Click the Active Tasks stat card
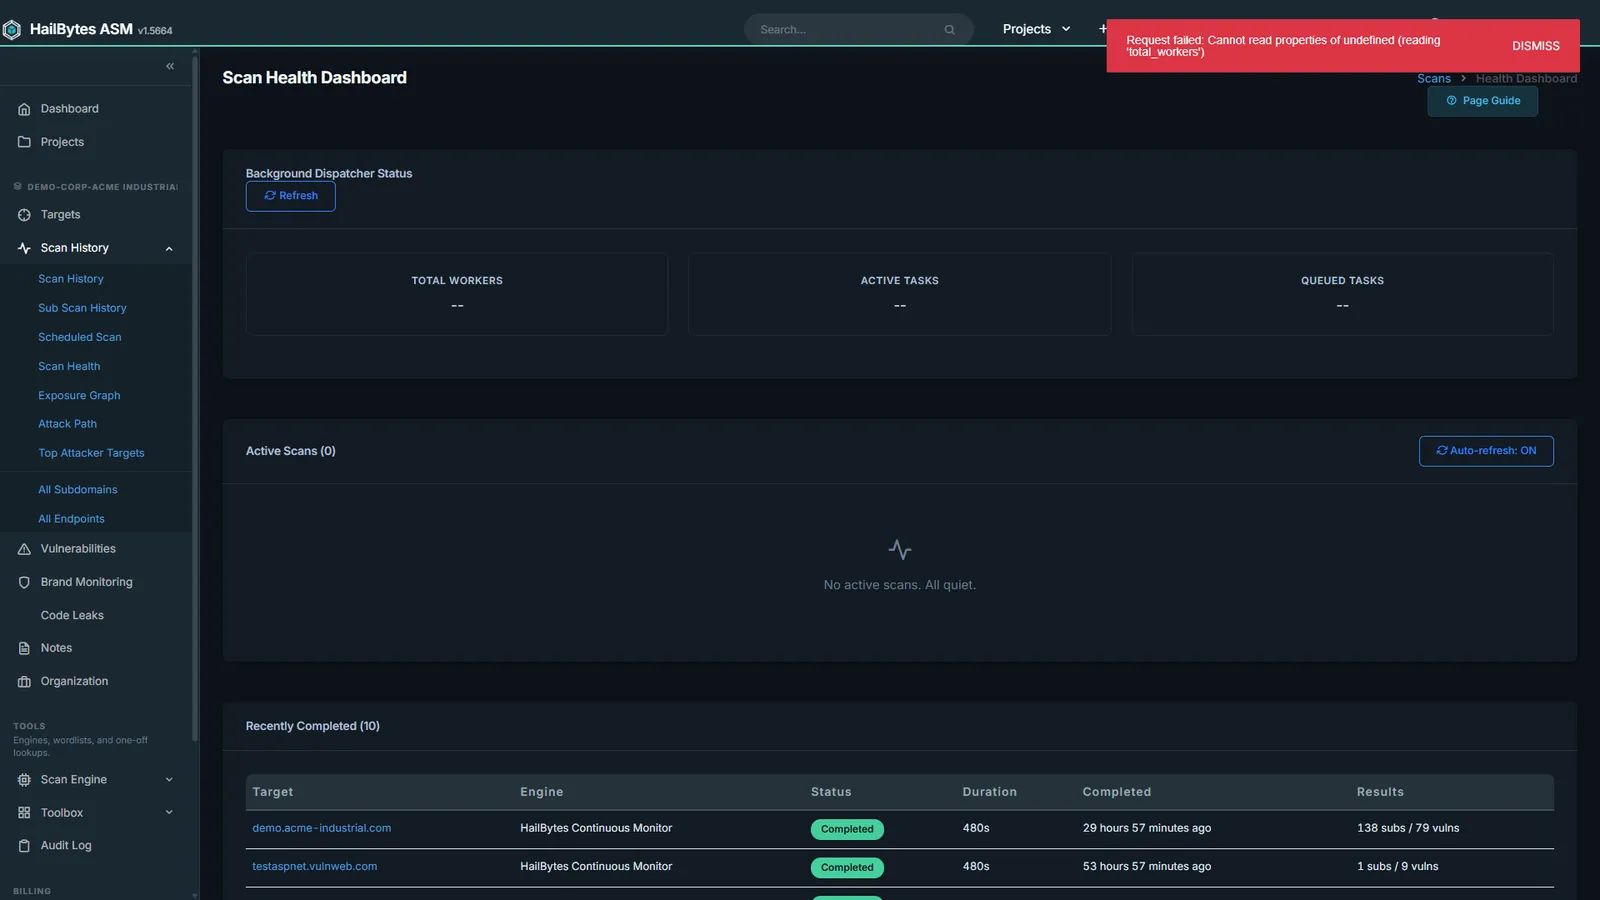 (x=900, y=294)
